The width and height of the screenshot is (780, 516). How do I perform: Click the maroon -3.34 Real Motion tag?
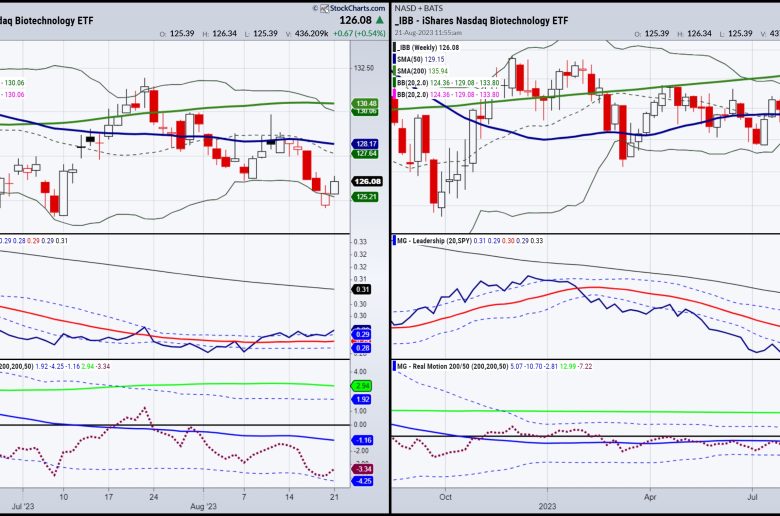coord(362,469)
